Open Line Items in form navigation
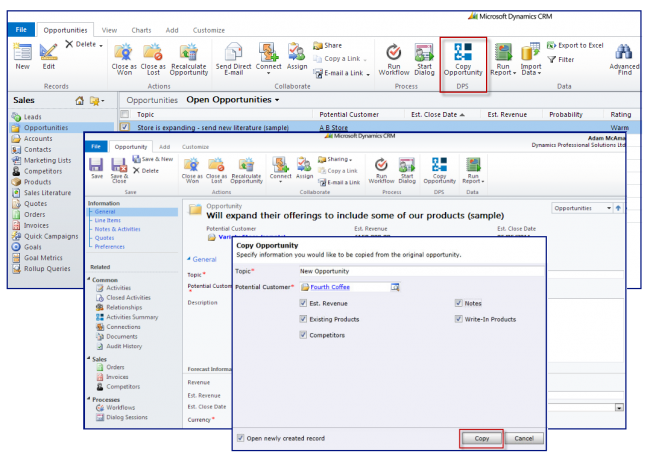The height and width of the screenshot is (459, 650). coord(107,220)
